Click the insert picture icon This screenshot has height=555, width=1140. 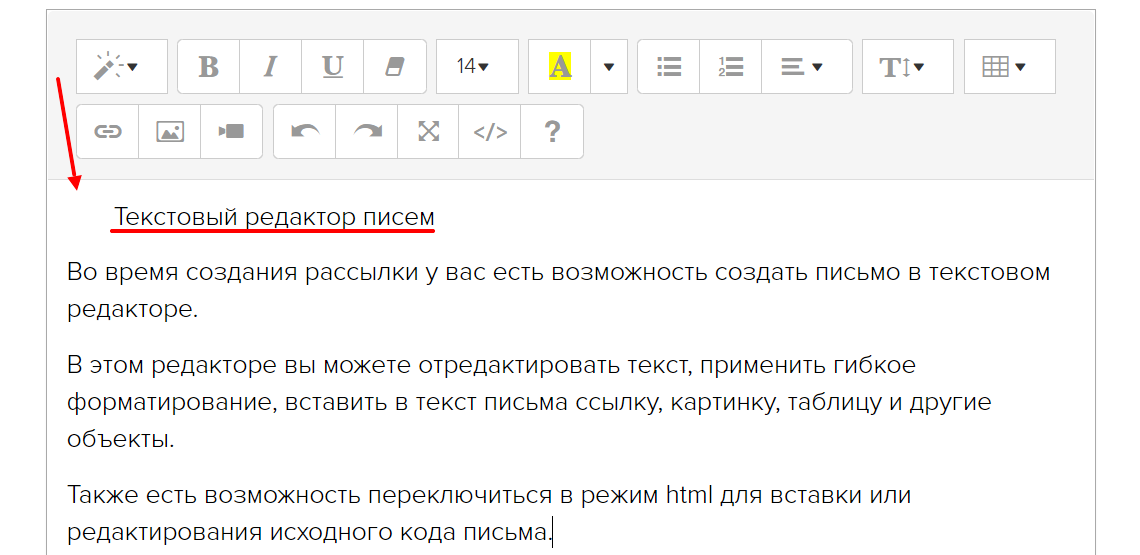[170, 132]
